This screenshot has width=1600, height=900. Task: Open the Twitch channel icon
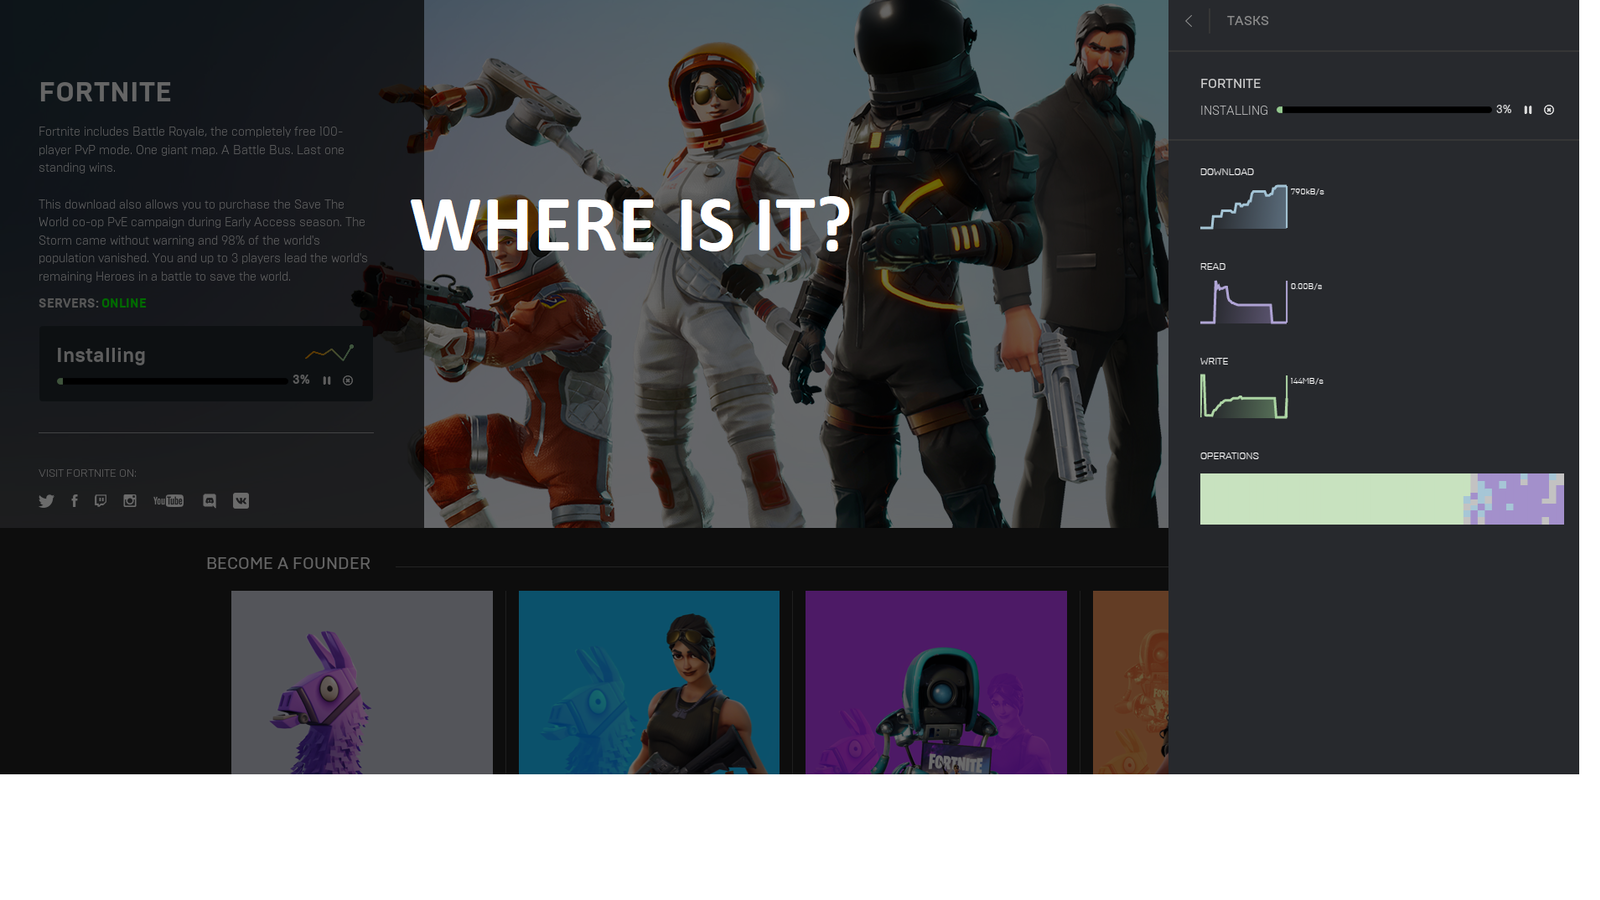100,501
